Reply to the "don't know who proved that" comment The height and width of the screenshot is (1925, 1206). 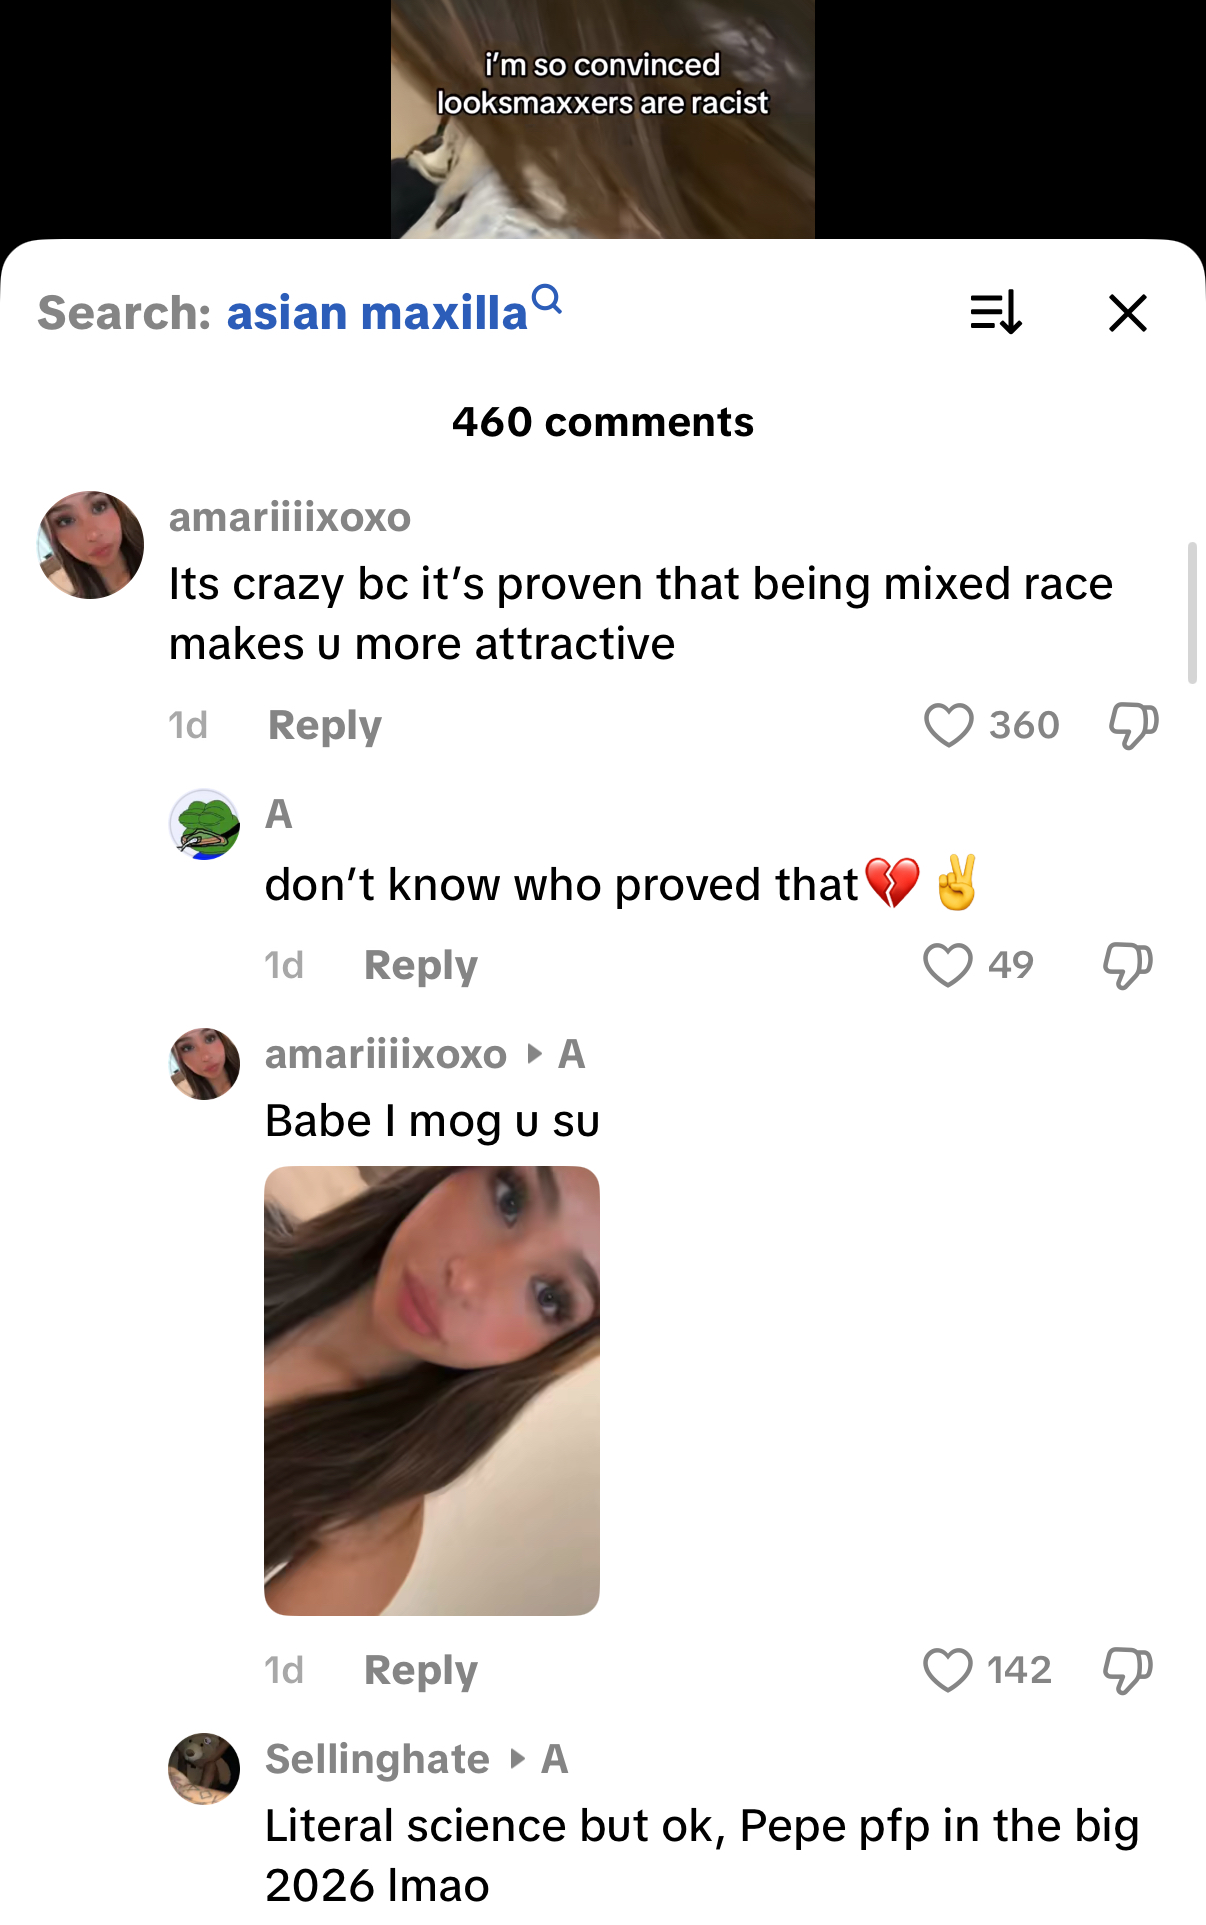point(420,965)
